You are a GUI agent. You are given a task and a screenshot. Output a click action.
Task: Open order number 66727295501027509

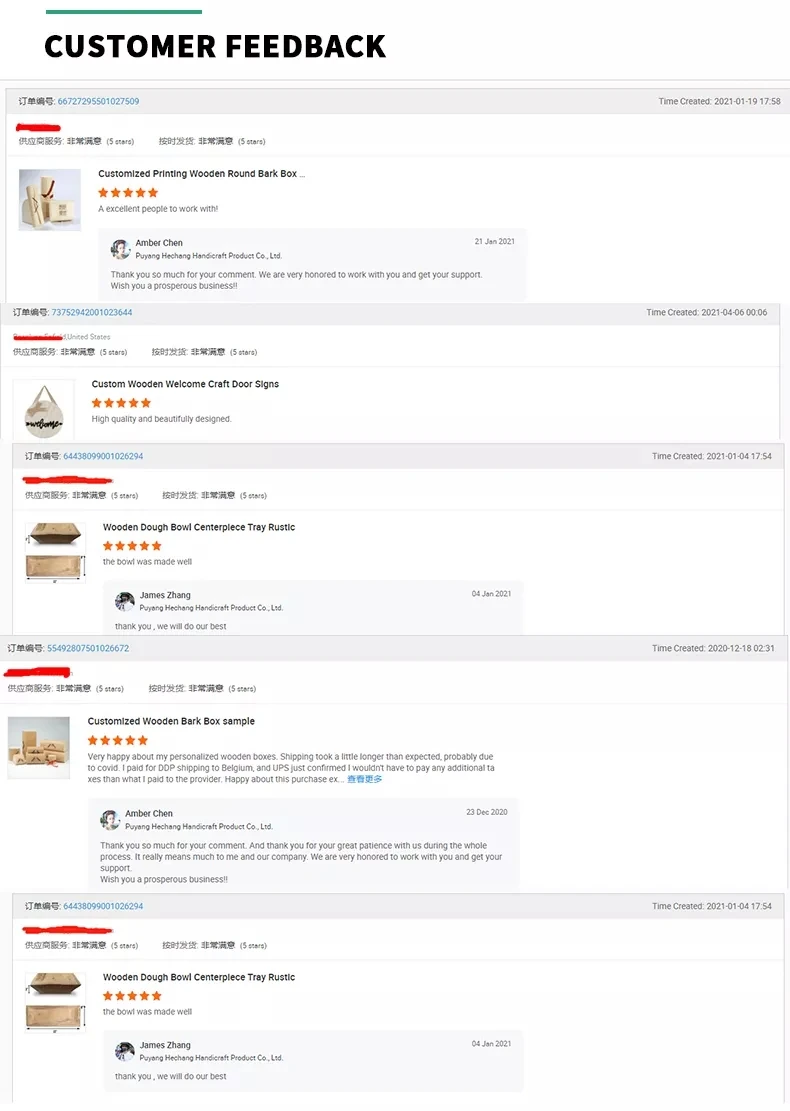98,102
